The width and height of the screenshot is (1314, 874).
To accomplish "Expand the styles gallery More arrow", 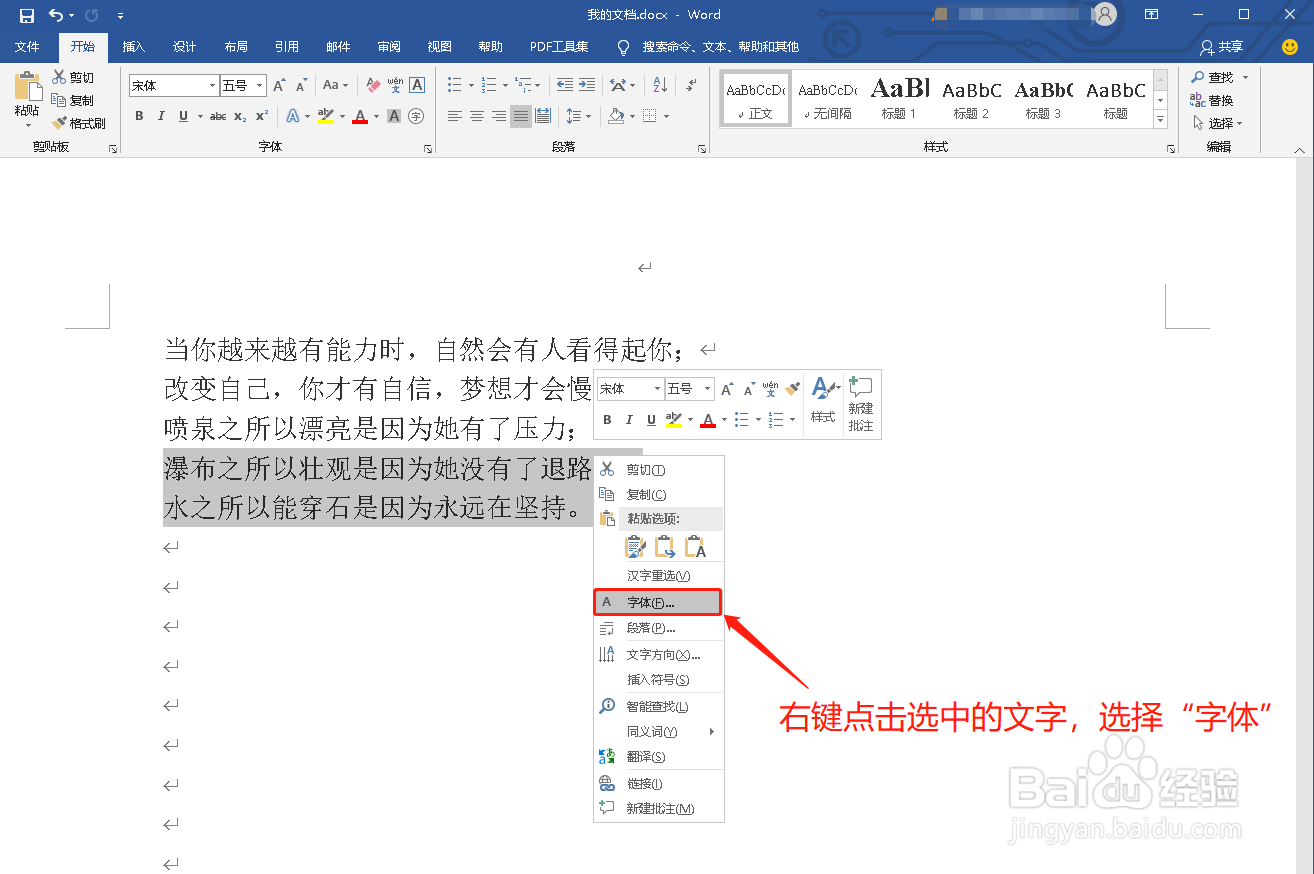I will (x=1161, y=120).
